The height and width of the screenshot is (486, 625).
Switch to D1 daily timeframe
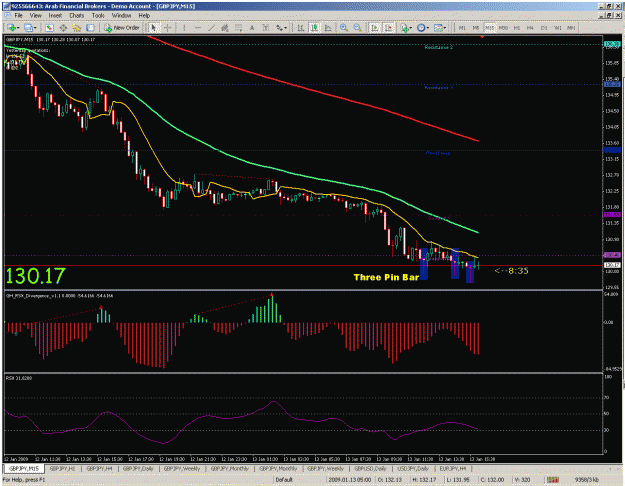click(x=544, y=28)
